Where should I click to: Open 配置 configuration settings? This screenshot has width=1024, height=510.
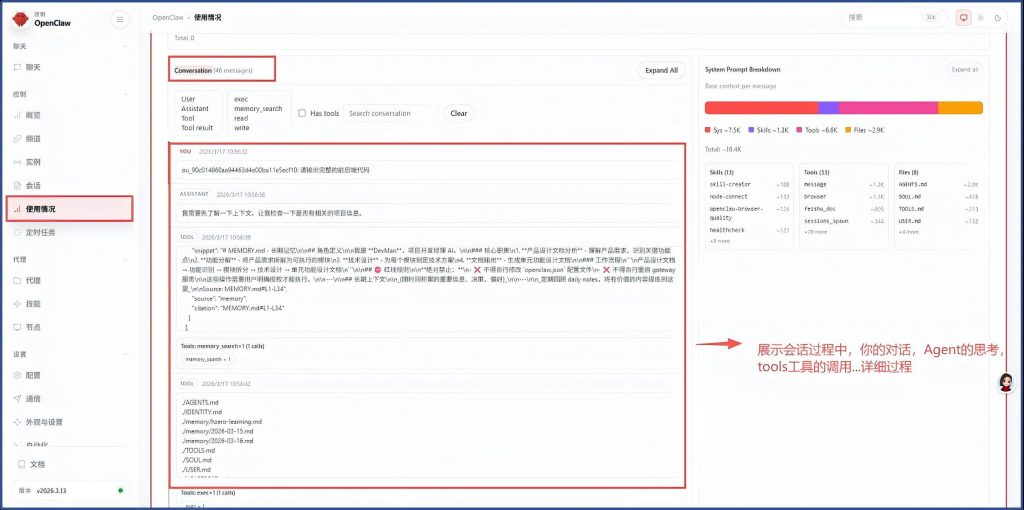(x=33, y=374)
